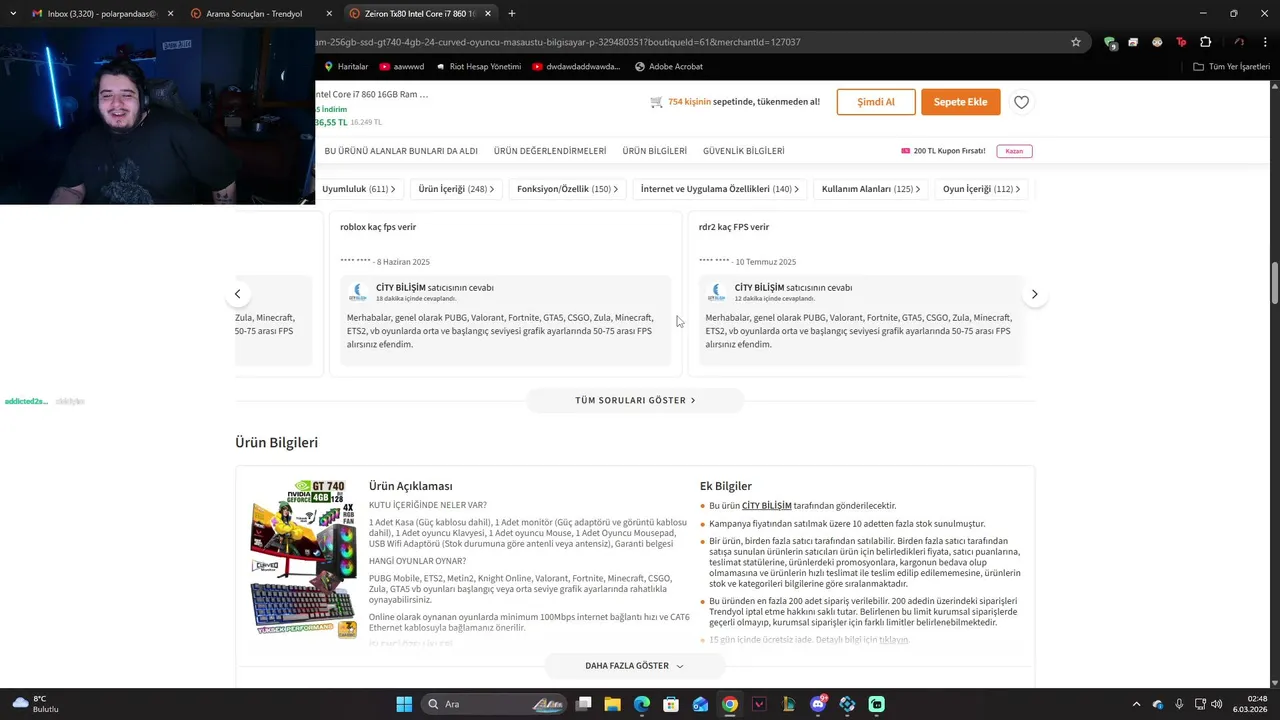Open Riot Hesap Yönetimi bookmark

478,66
